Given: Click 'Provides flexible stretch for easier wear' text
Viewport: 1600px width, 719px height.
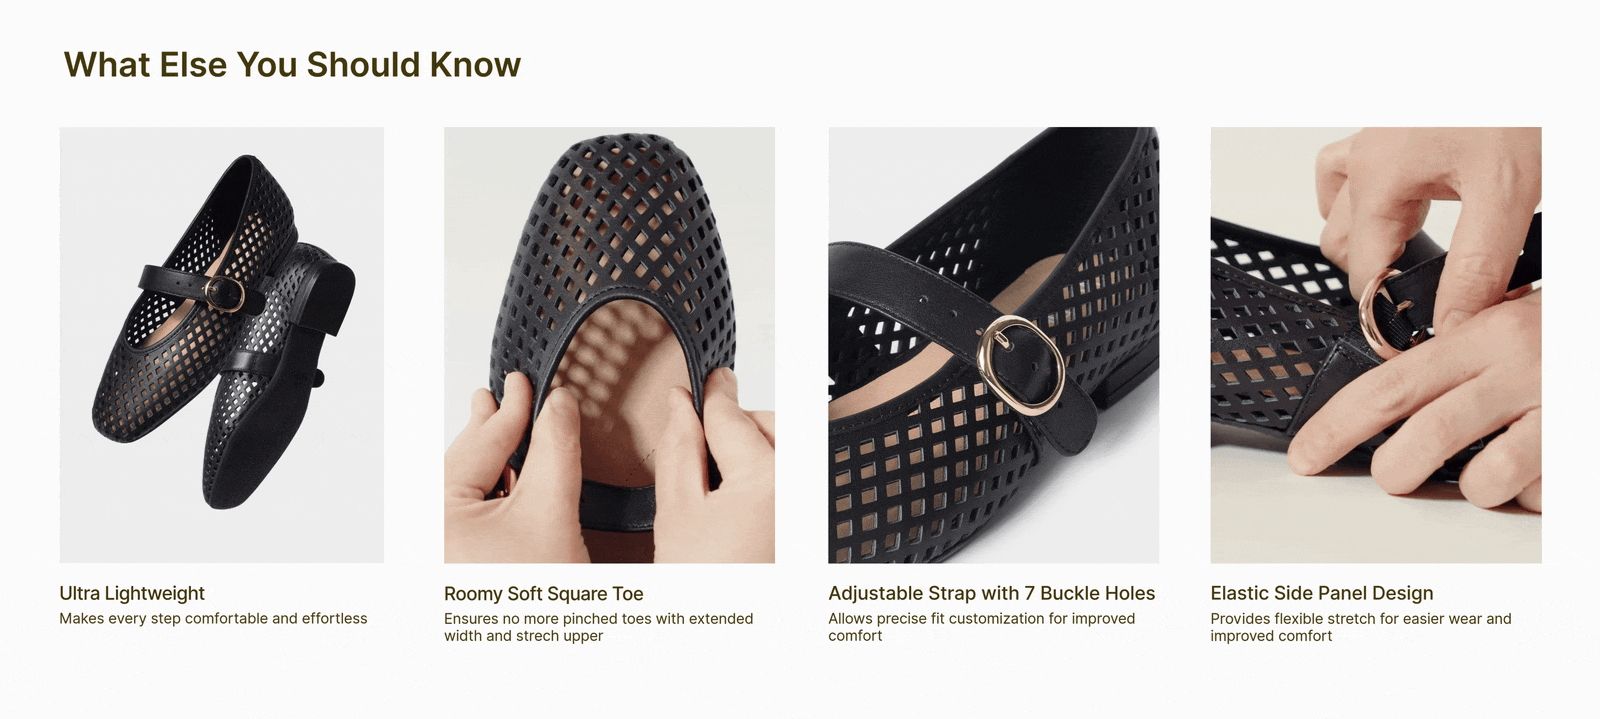Looking at the screenshot, I should click(x=1361, y=627).
